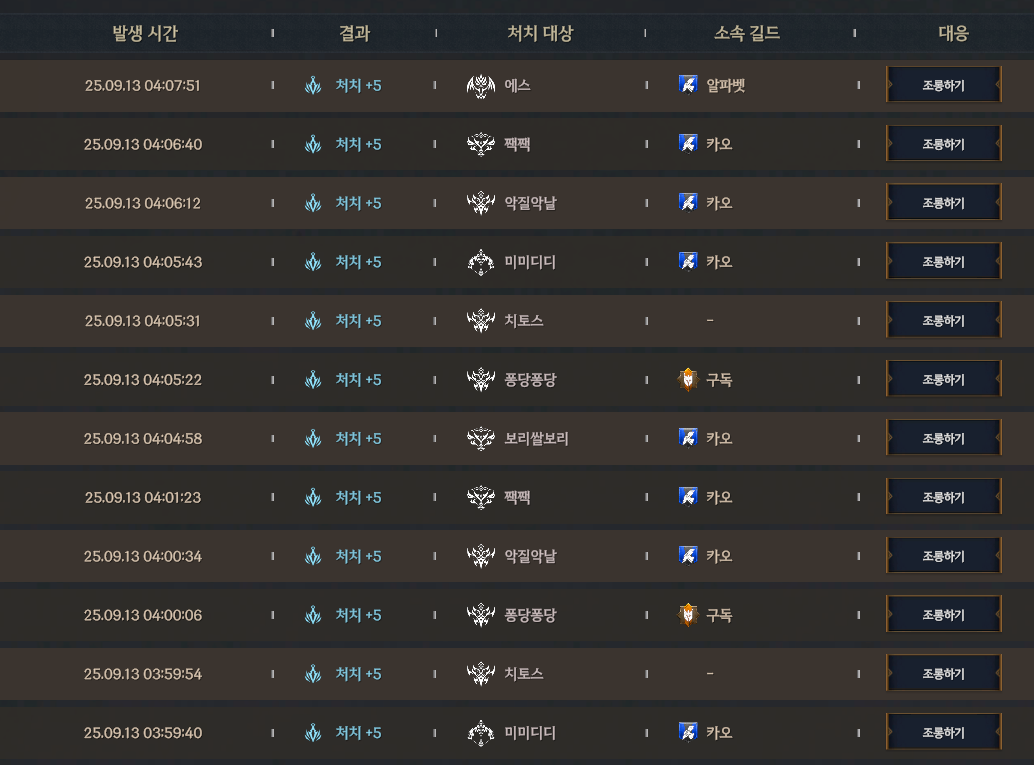Click the 카오 guild emblem in the 04:06:40 row

pyautogui.click(x=688, y=143)
